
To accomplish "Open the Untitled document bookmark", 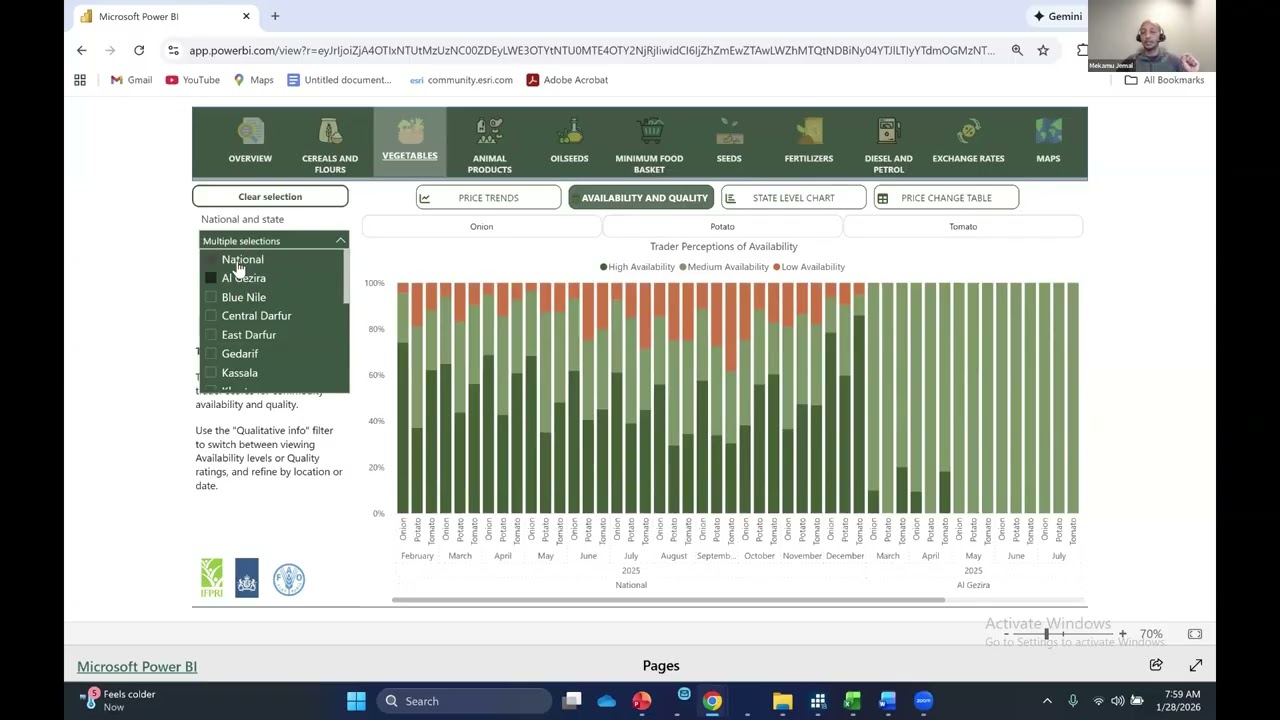I will (x=339, y=80).
